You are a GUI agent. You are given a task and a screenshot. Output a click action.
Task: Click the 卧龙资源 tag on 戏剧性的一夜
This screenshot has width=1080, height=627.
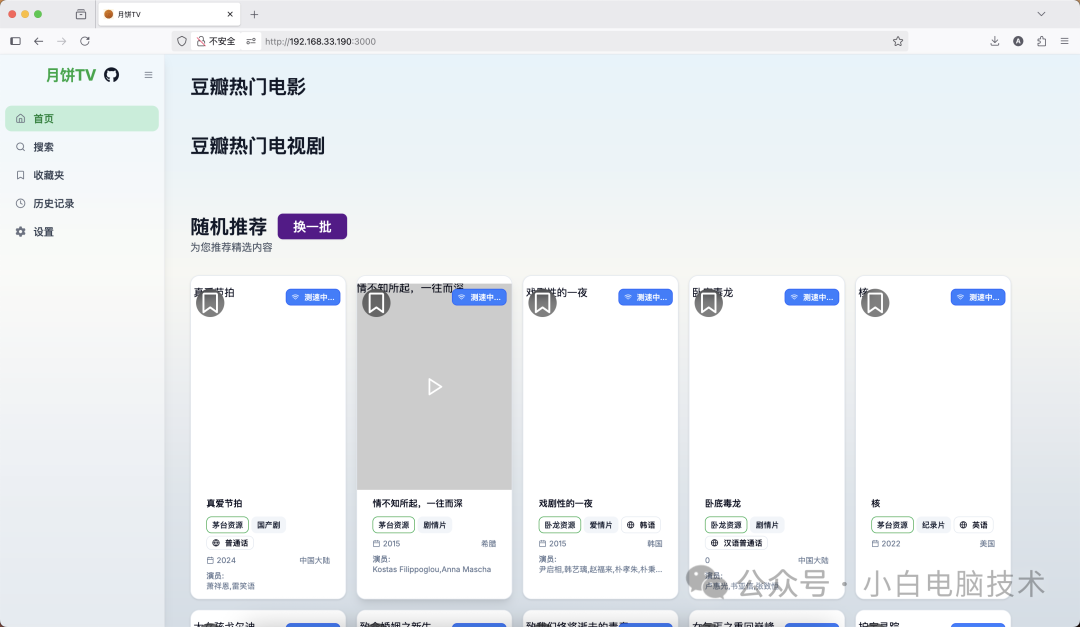559,525
